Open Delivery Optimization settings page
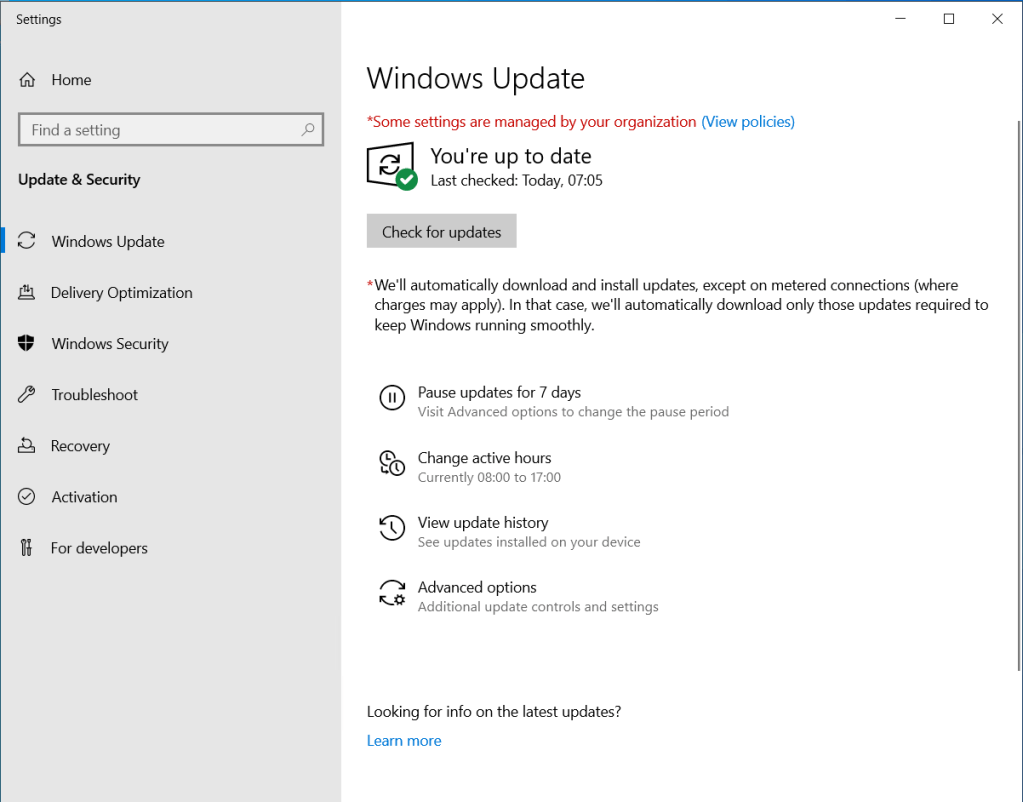 point(121,293)
